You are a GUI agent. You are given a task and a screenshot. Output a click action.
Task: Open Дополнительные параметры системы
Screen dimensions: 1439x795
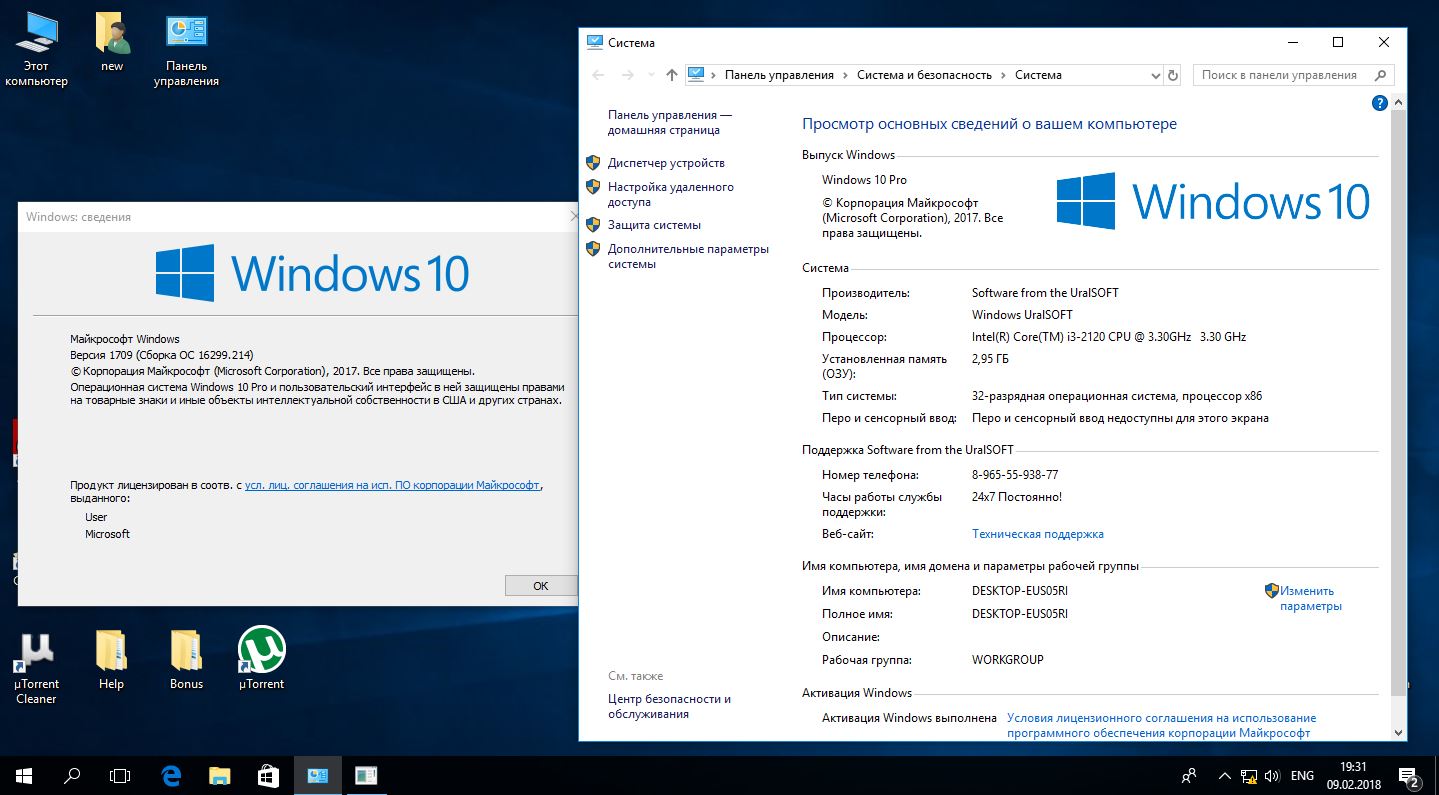tap(688, 256)
